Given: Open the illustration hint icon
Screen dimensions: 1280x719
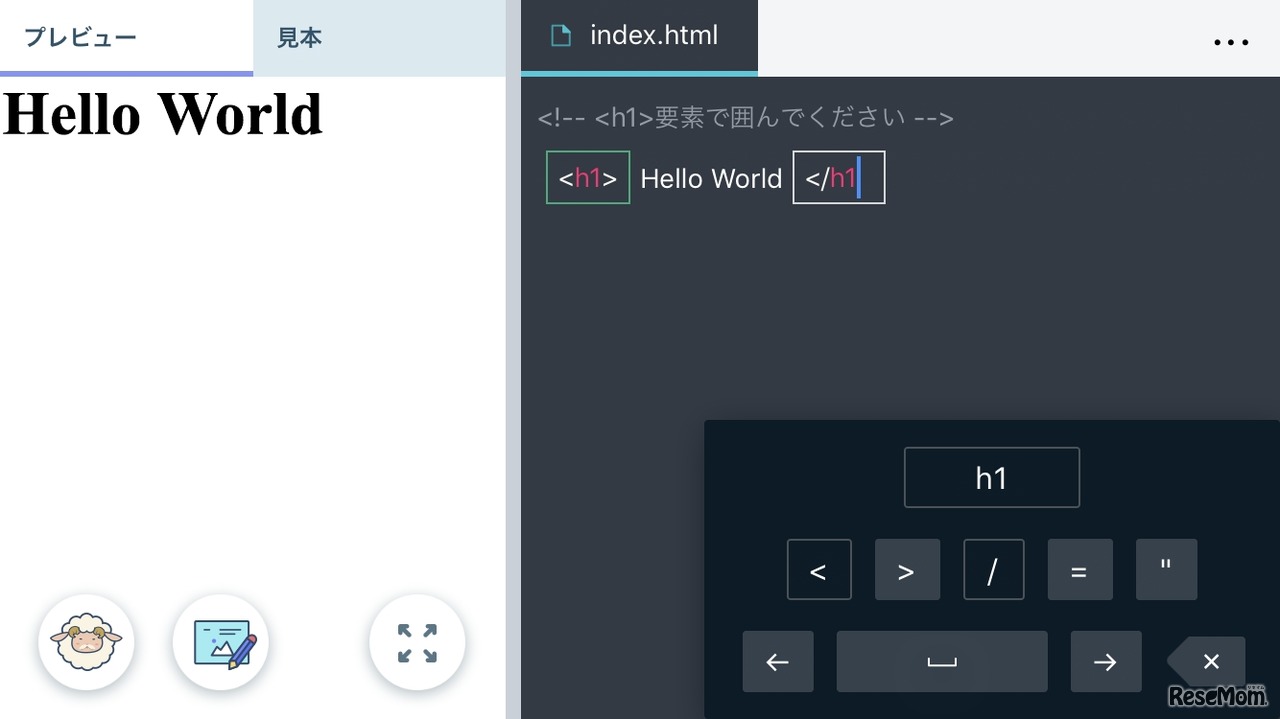Looking at the screenshot, I should click(x=221, y=643).
